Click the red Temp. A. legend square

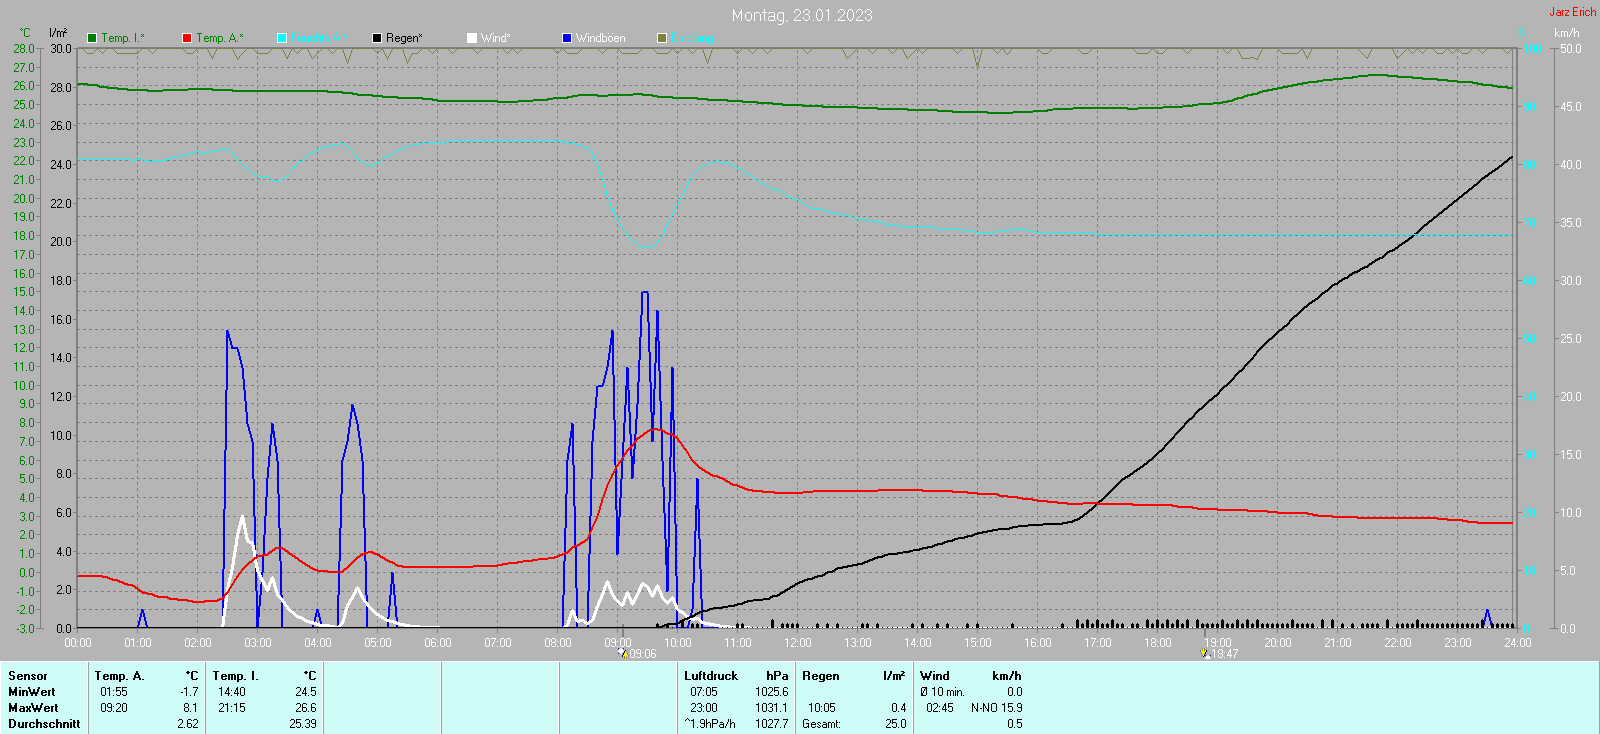click(x=187, y=38)
